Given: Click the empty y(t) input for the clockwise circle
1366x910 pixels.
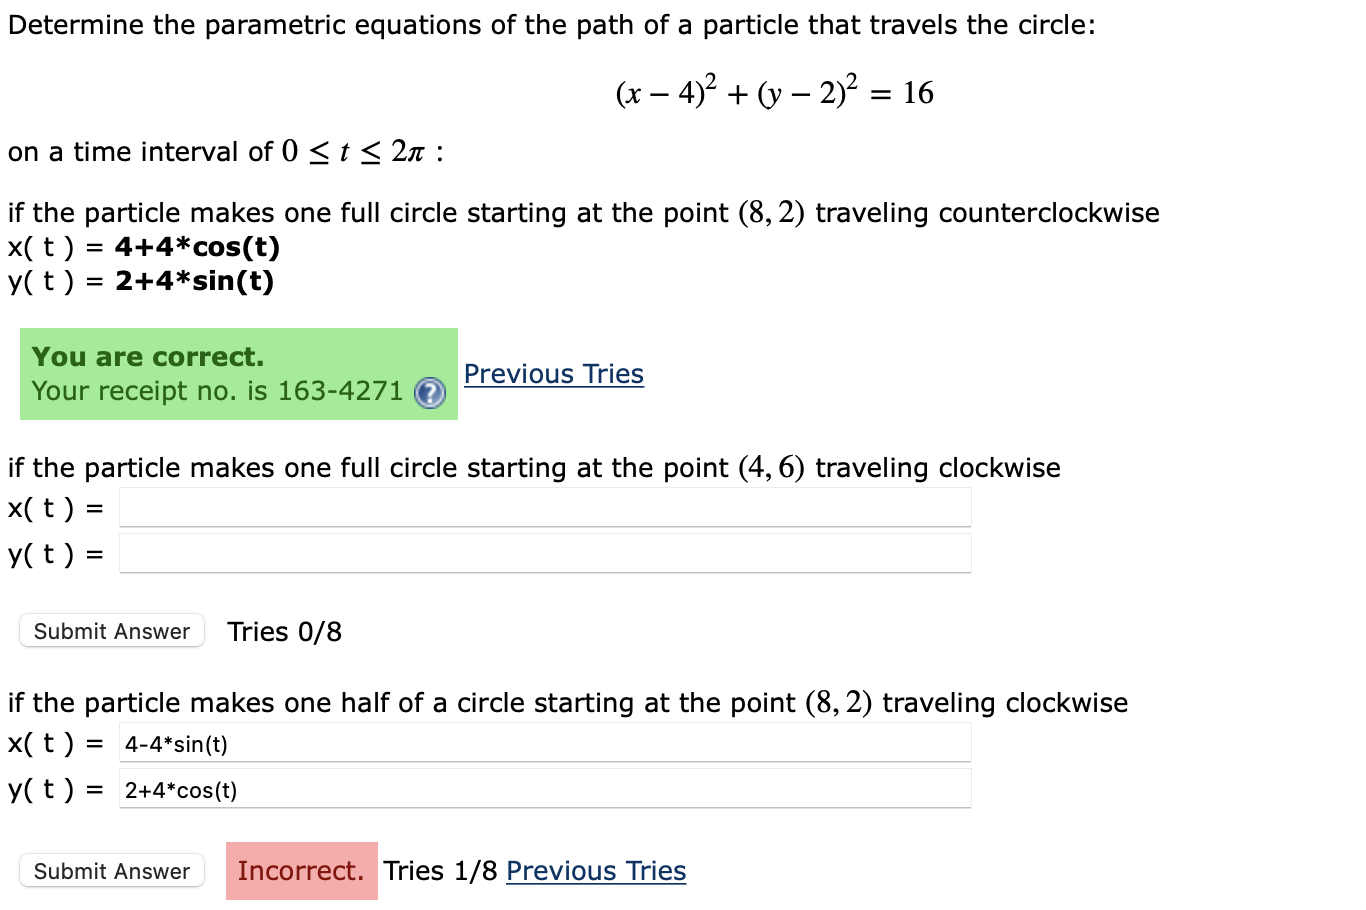Looking at the screenshot, I should tap(545, 553).
